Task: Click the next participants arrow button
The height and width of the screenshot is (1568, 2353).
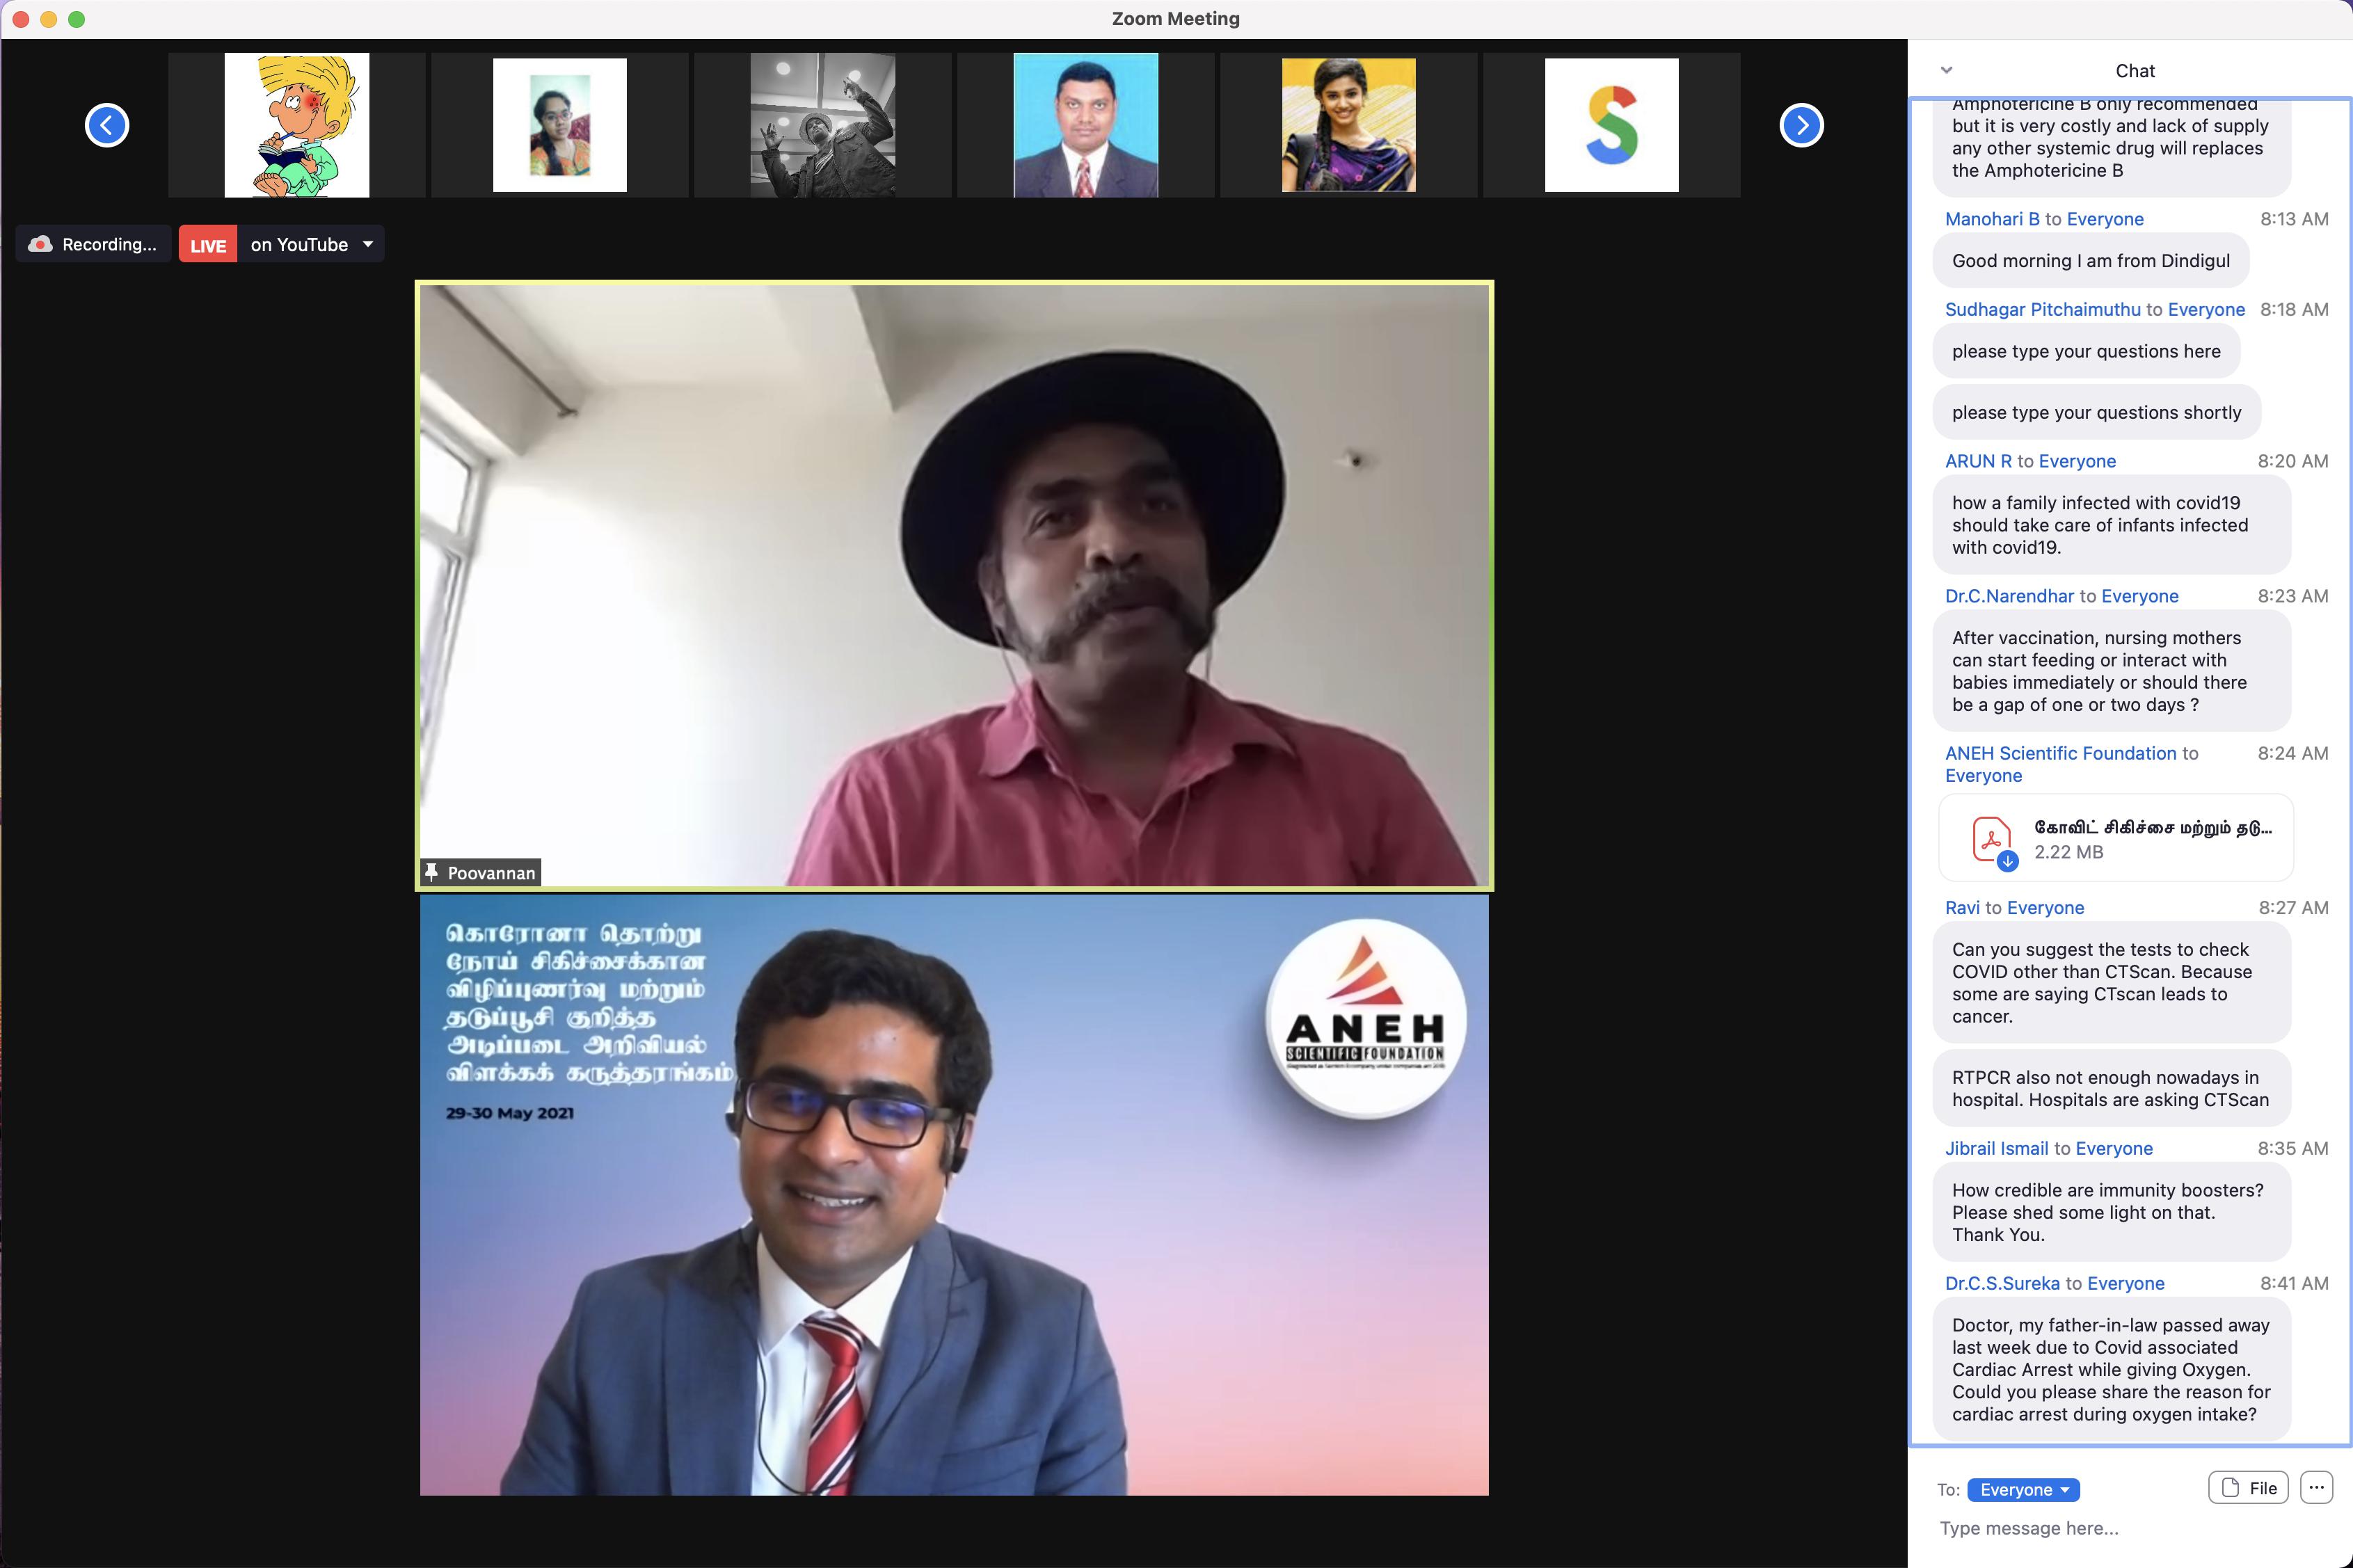Action: pyautogui.click(x=1801, y=125)
